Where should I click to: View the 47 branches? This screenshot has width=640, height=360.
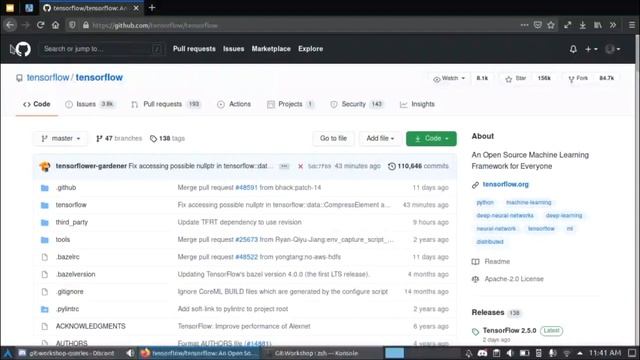click(119, 139)
